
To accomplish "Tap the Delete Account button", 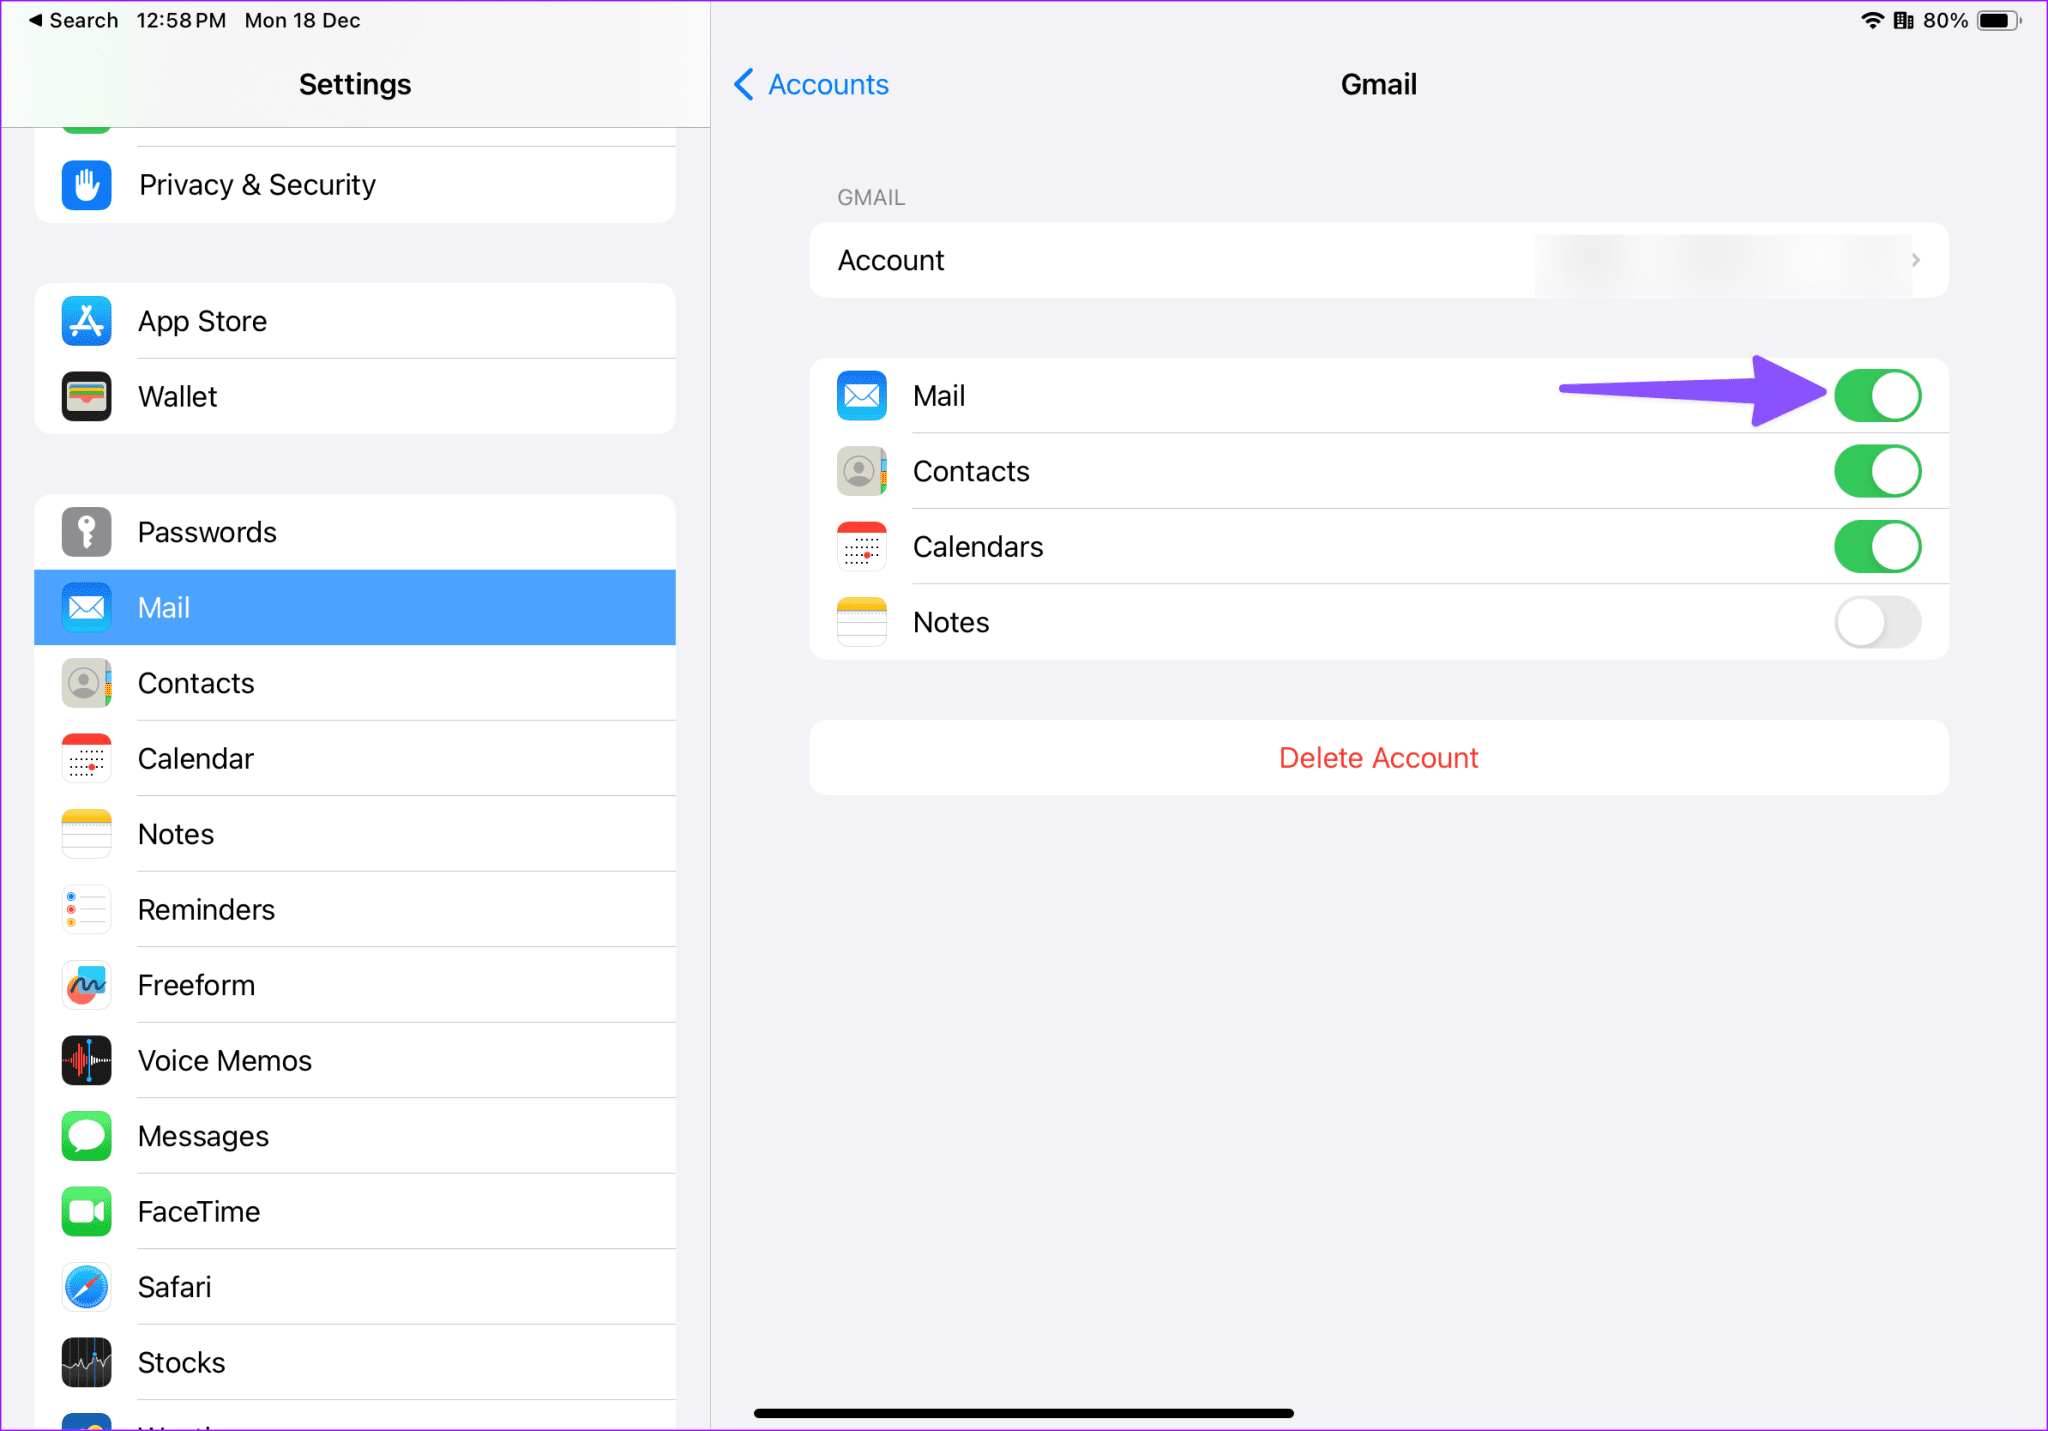I will [x=1378, y=757].
